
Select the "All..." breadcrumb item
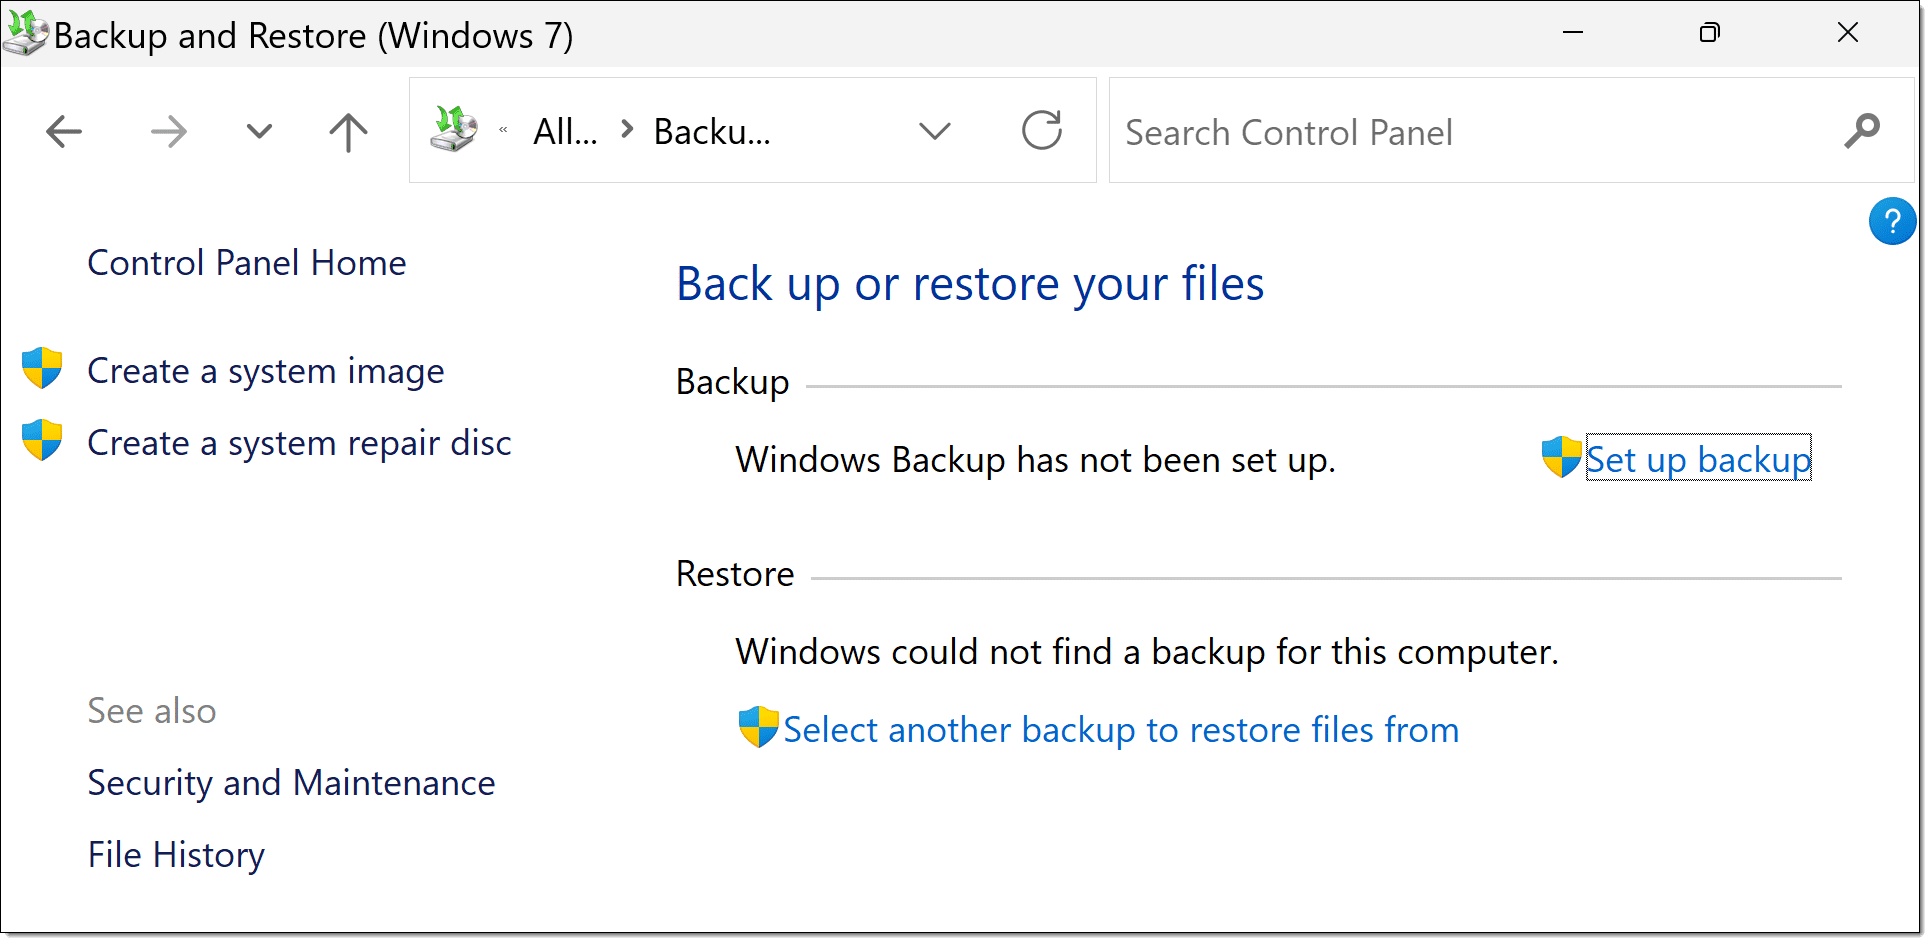565,132
